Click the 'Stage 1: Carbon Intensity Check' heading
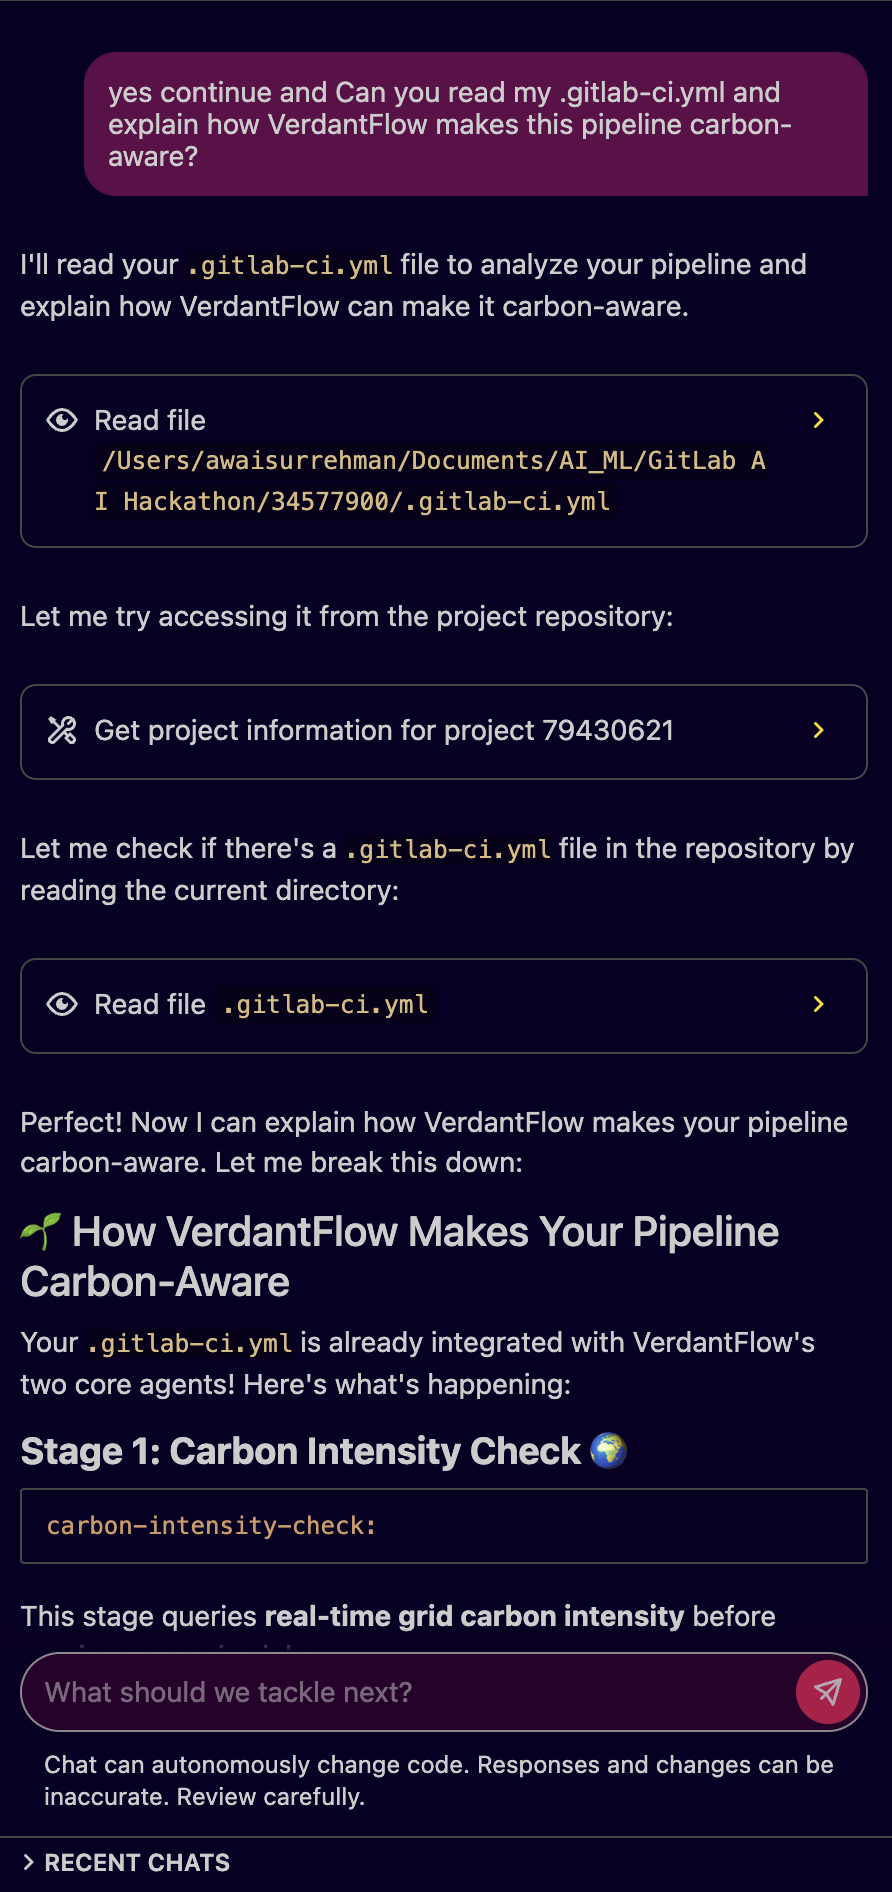Viewport: 892px width, 1892px height. coord(300,1451)
